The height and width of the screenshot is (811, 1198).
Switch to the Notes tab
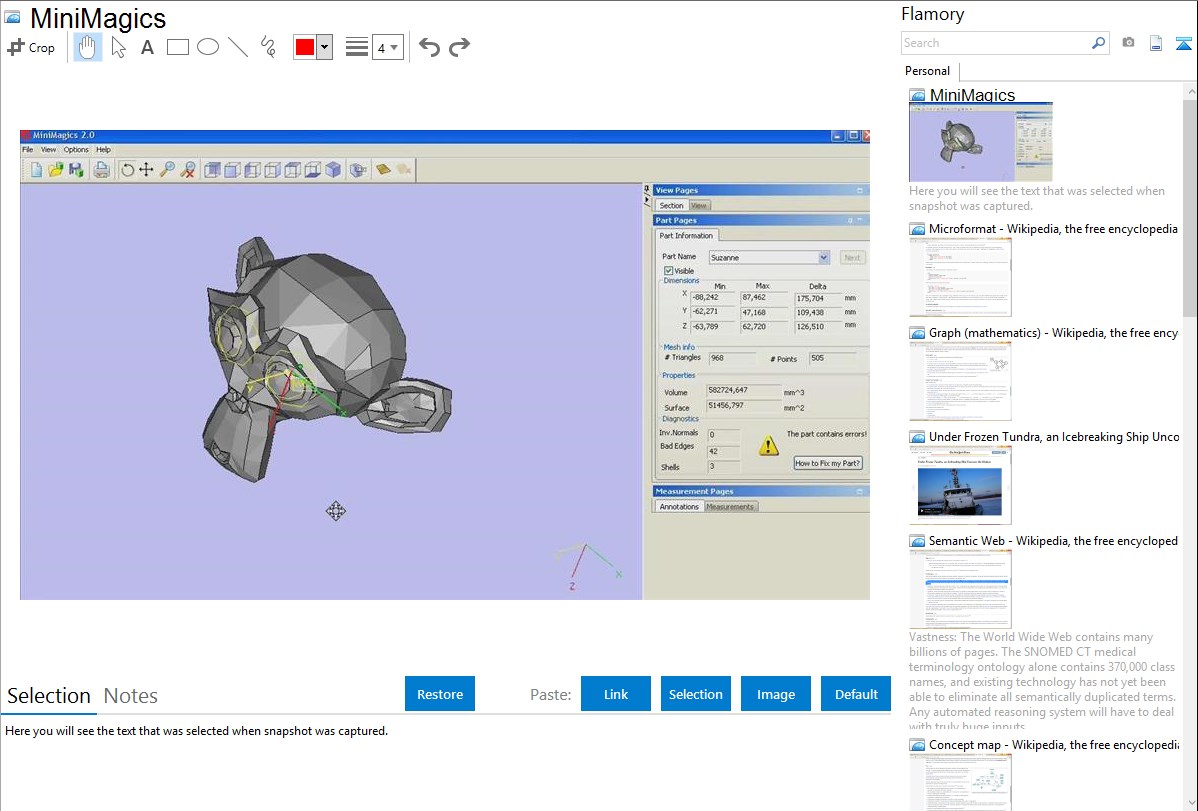(131, 696)
